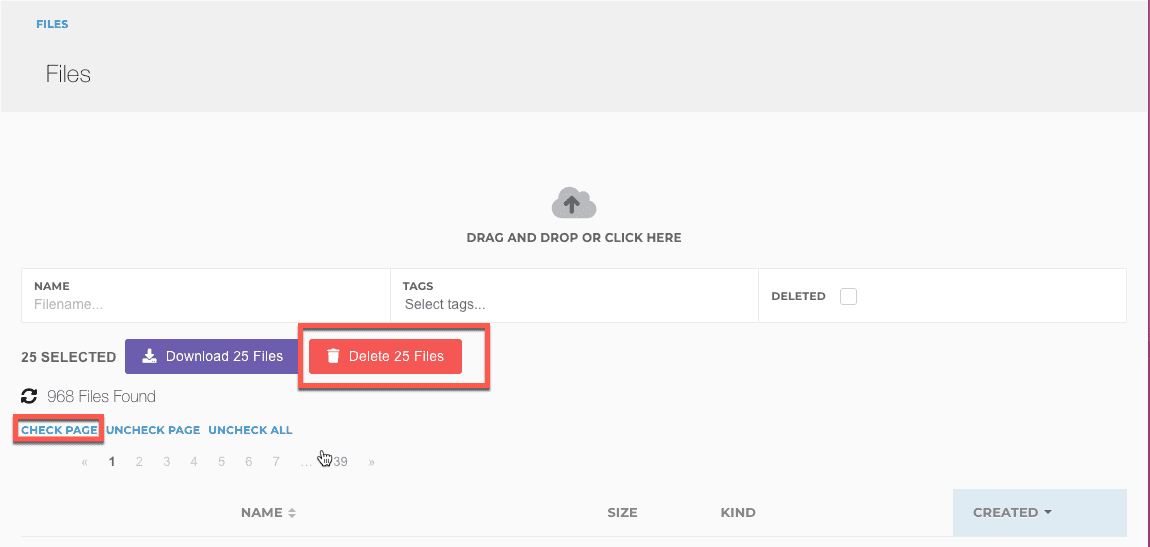Click the Check Page link

click(59, 430)
